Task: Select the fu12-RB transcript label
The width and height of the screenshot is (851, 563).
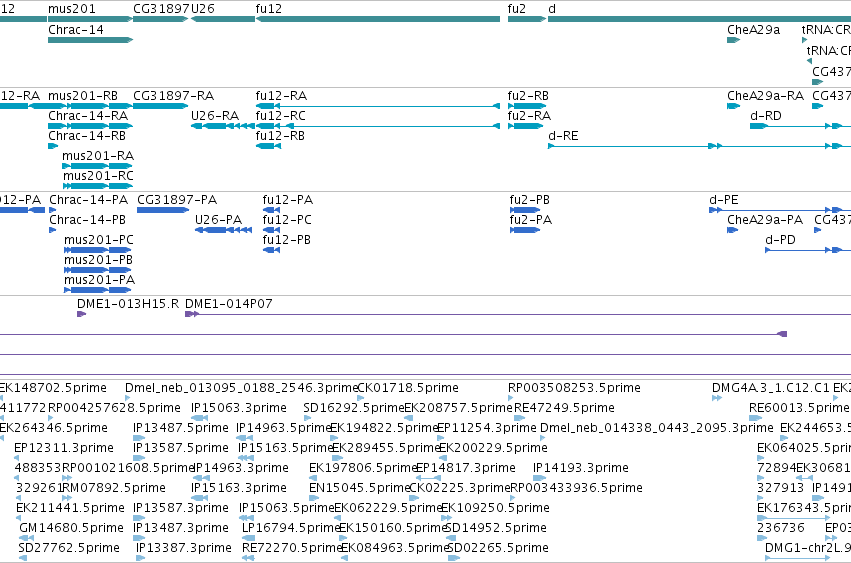Action: click(x=280, y=136)
